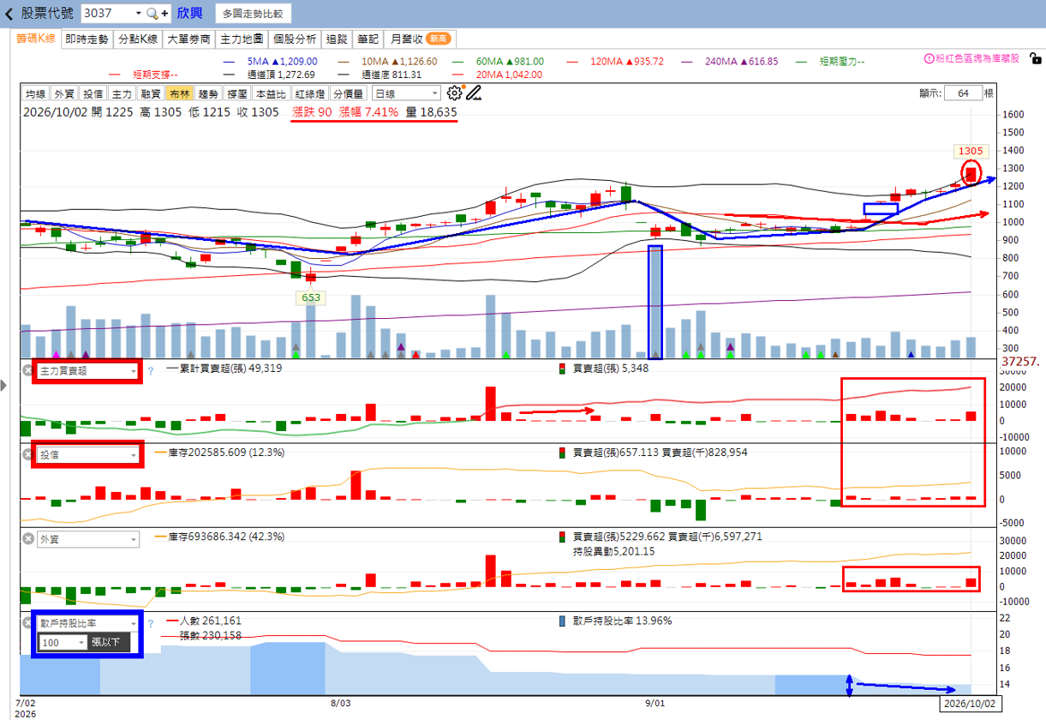The width and height of the screenshot is (1046, 720).
Task: Toggle the 紅綠燈 overlay
Action: [x=310, y=94]
